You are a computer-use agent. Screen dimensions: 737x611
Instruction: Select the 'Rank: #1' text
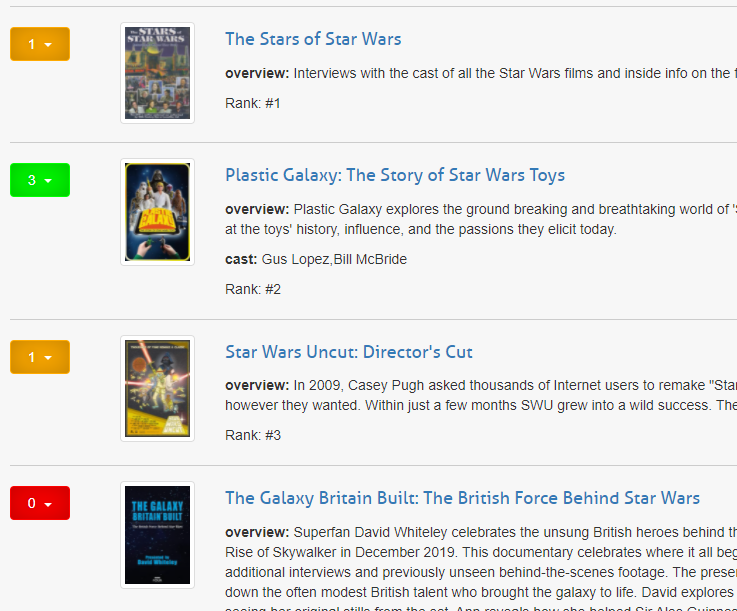click(253, 103)
